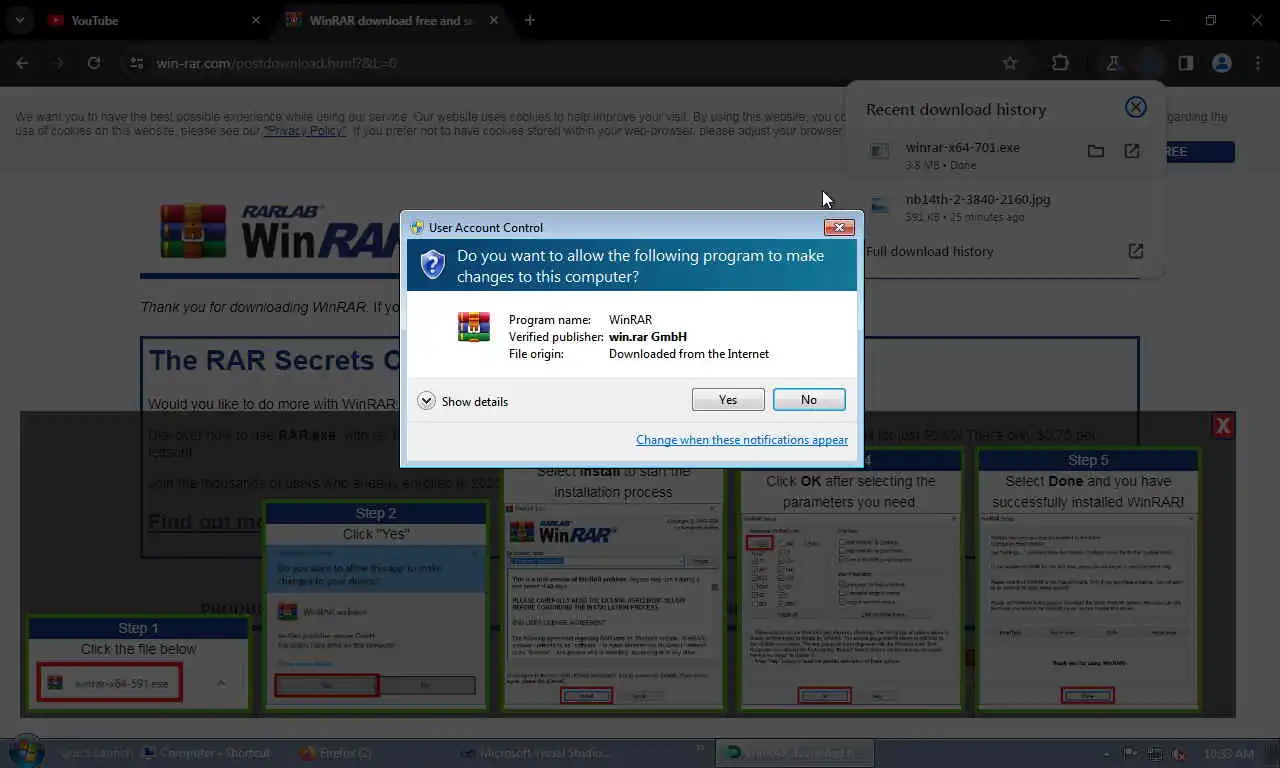The width and height of the screenshot is (1280, 768).
Task: Show winrar-x64-701.exe in folder
Action: (1096, 151)
